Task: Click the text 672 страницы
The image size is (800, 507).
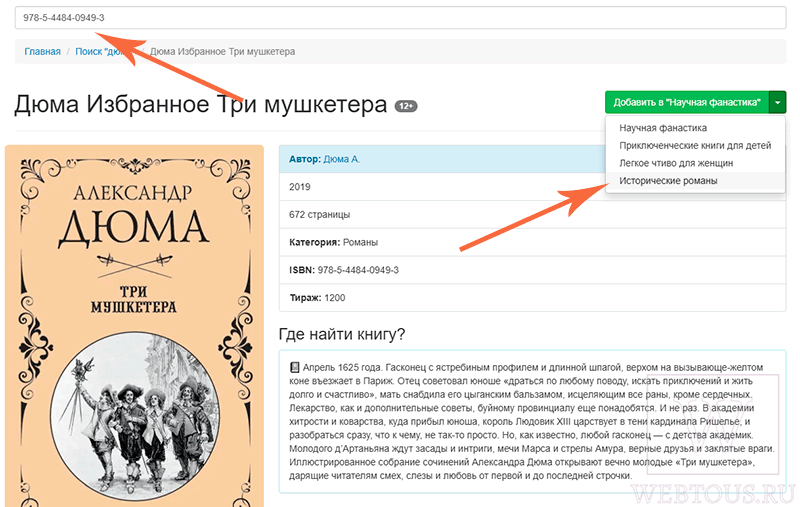Action: (319, 215)
